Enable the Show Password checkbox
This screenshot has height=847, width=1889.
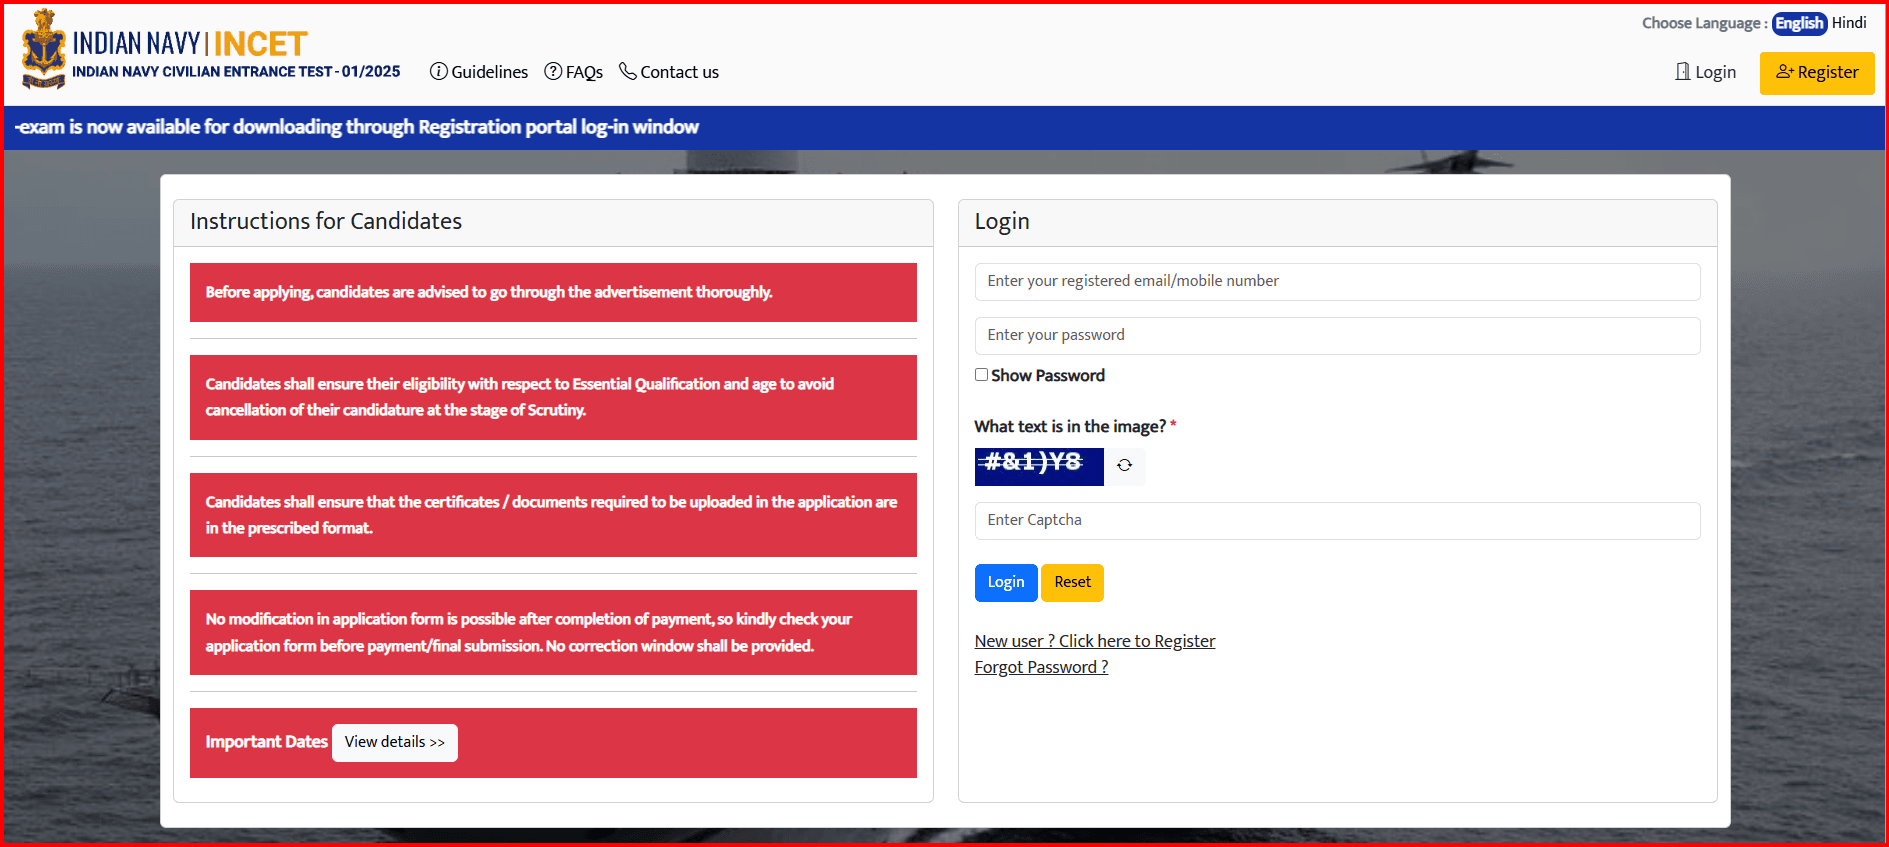pyautogui.click(x=982, y=375)
